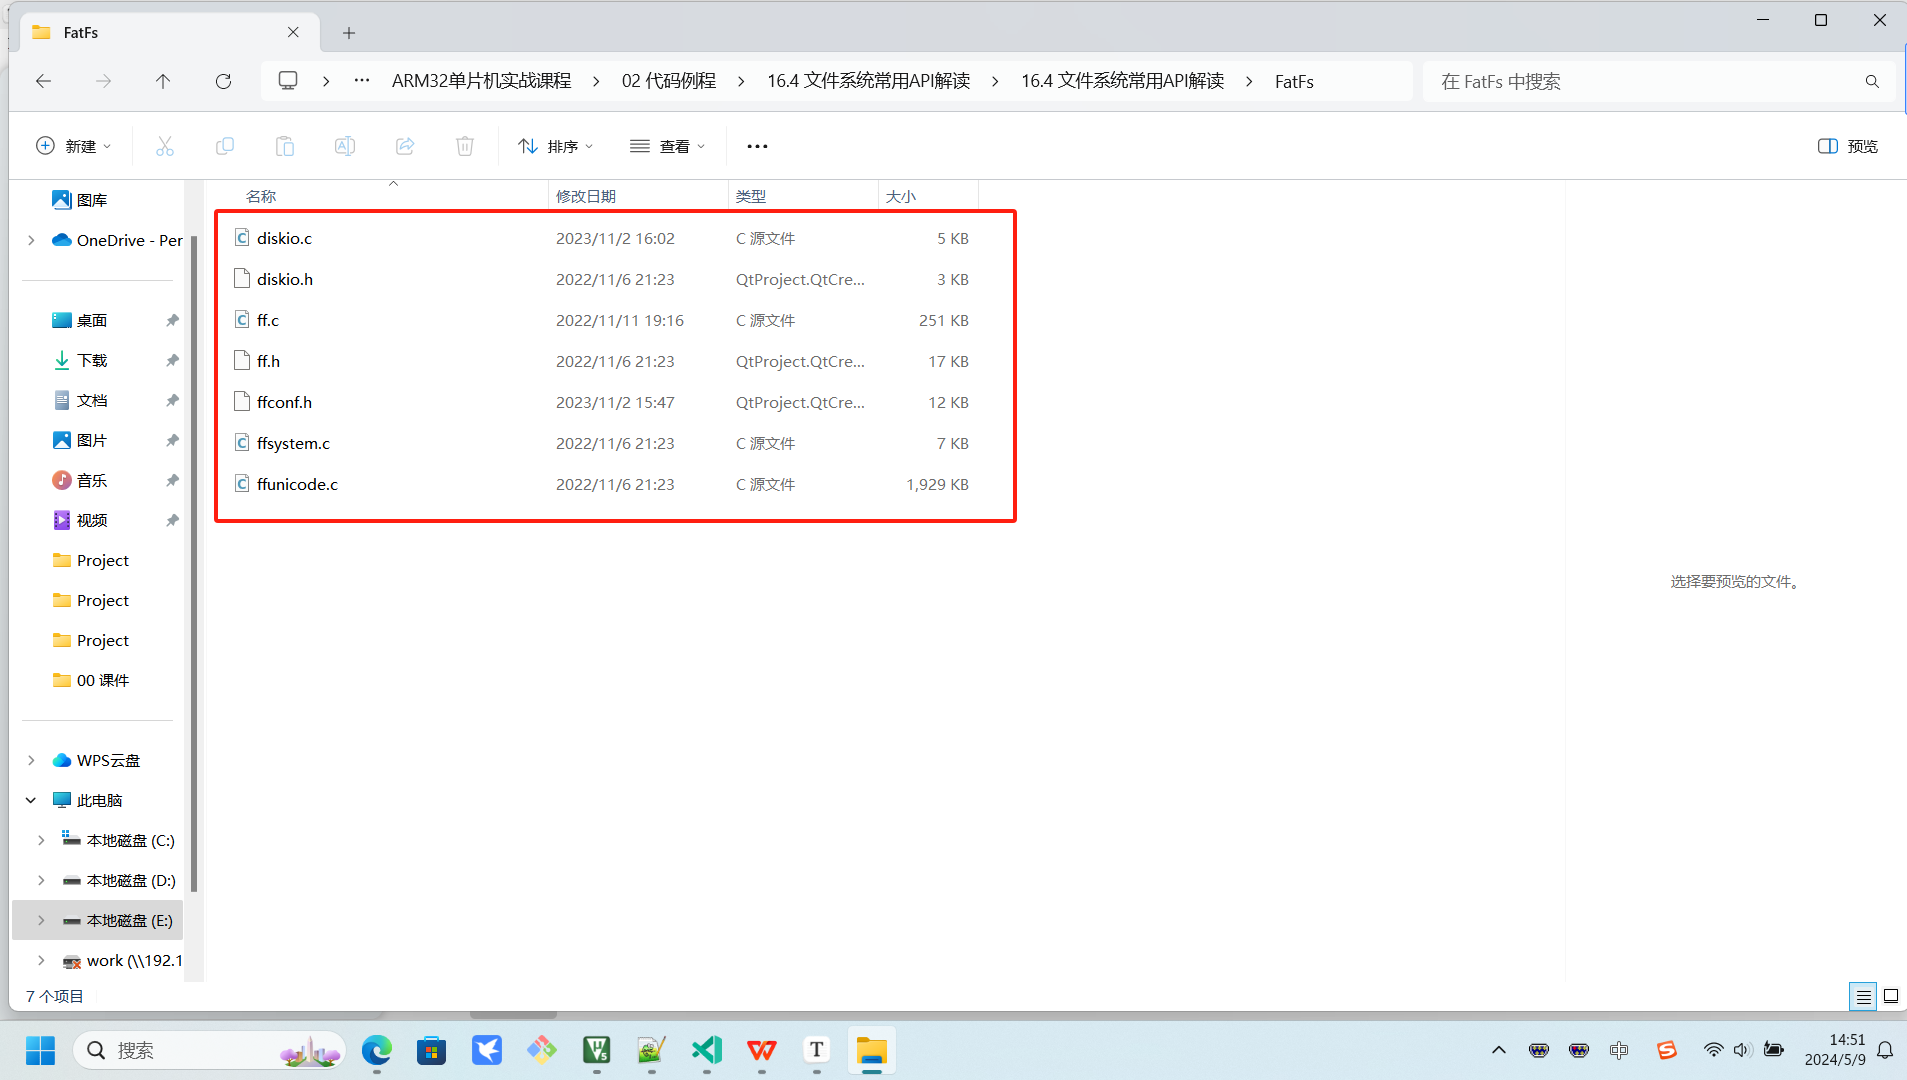Open Desktop in quick access
1907x1080 pixels.
tap(92, 320)
